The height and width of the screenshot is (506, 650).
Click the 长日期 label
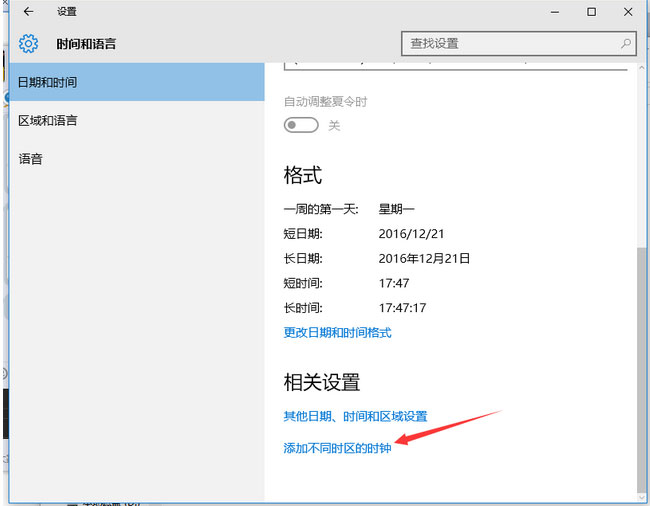[303, 259]
